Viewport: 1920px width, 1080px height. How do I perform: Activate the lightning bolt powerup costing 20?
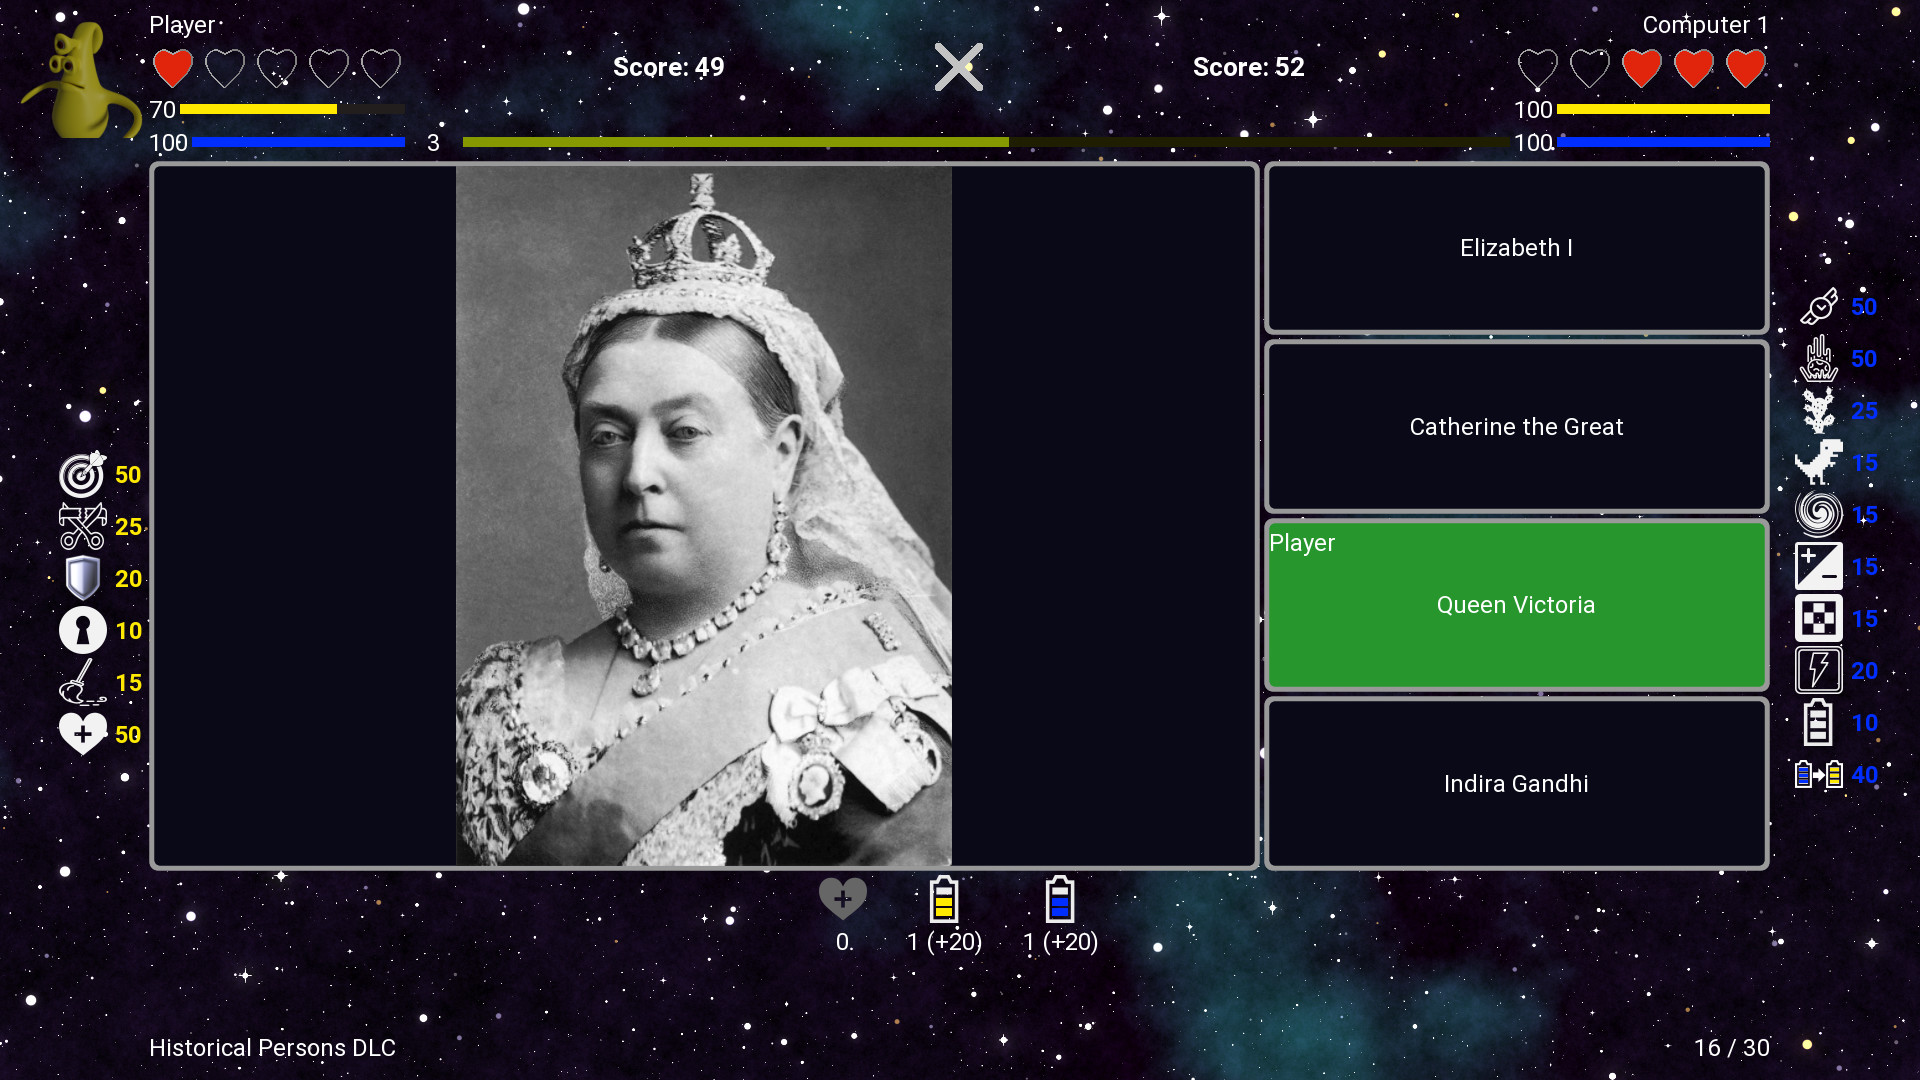point(1819,670)
